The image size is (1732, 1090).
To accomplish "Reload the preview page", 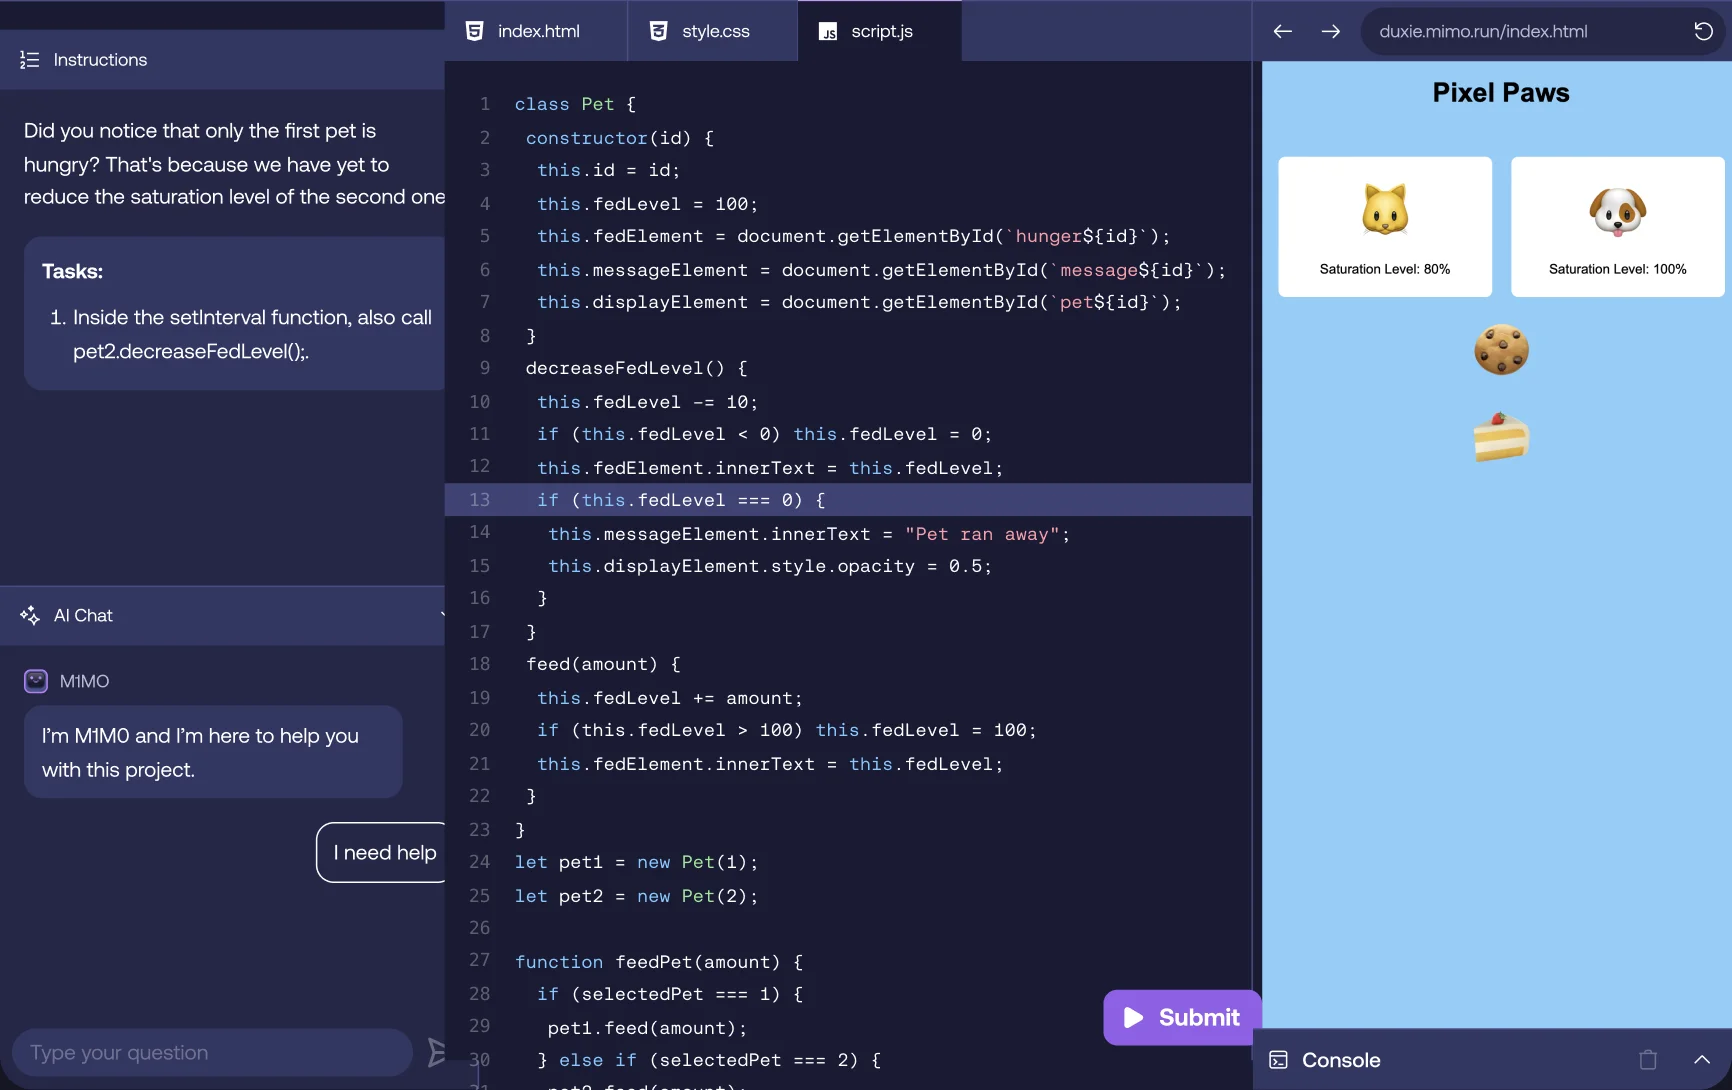I will click(x=1703, y=31).
